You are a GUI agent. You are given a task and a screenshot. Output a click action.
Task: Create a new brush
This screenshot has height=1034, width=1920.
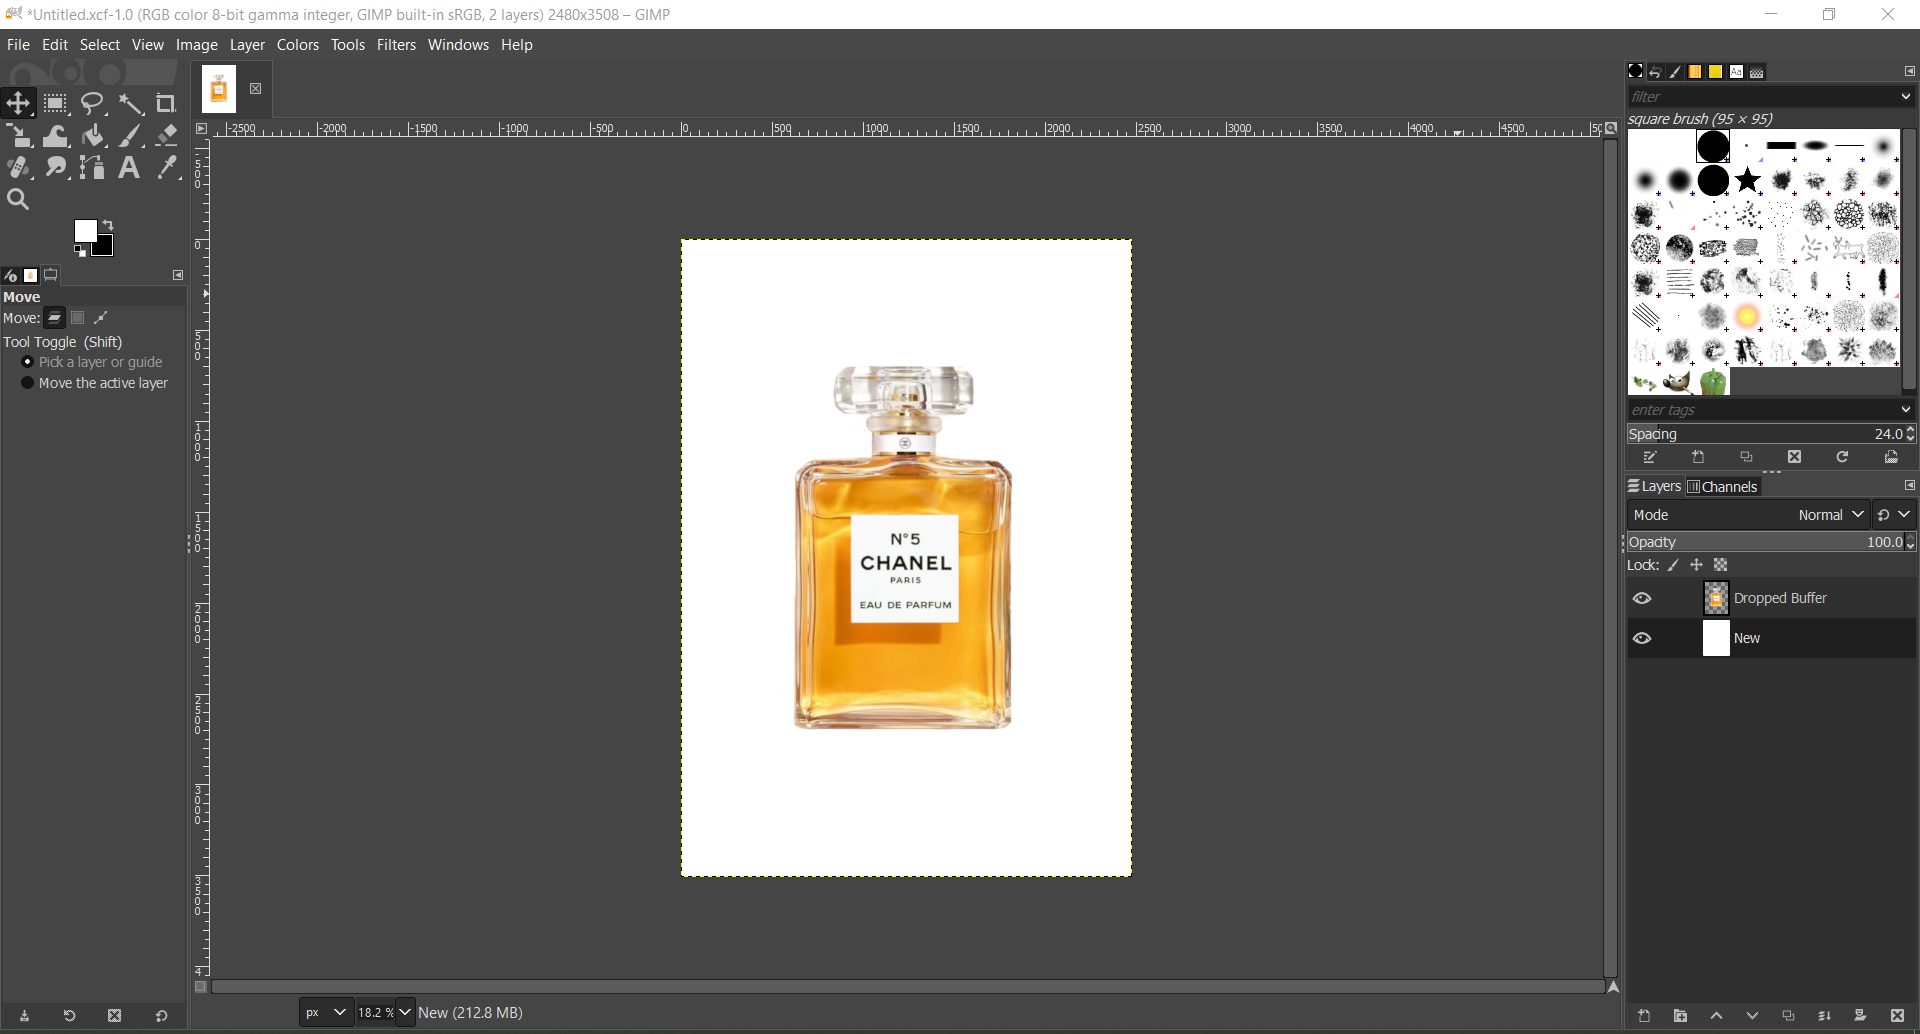click(1699, 458)
